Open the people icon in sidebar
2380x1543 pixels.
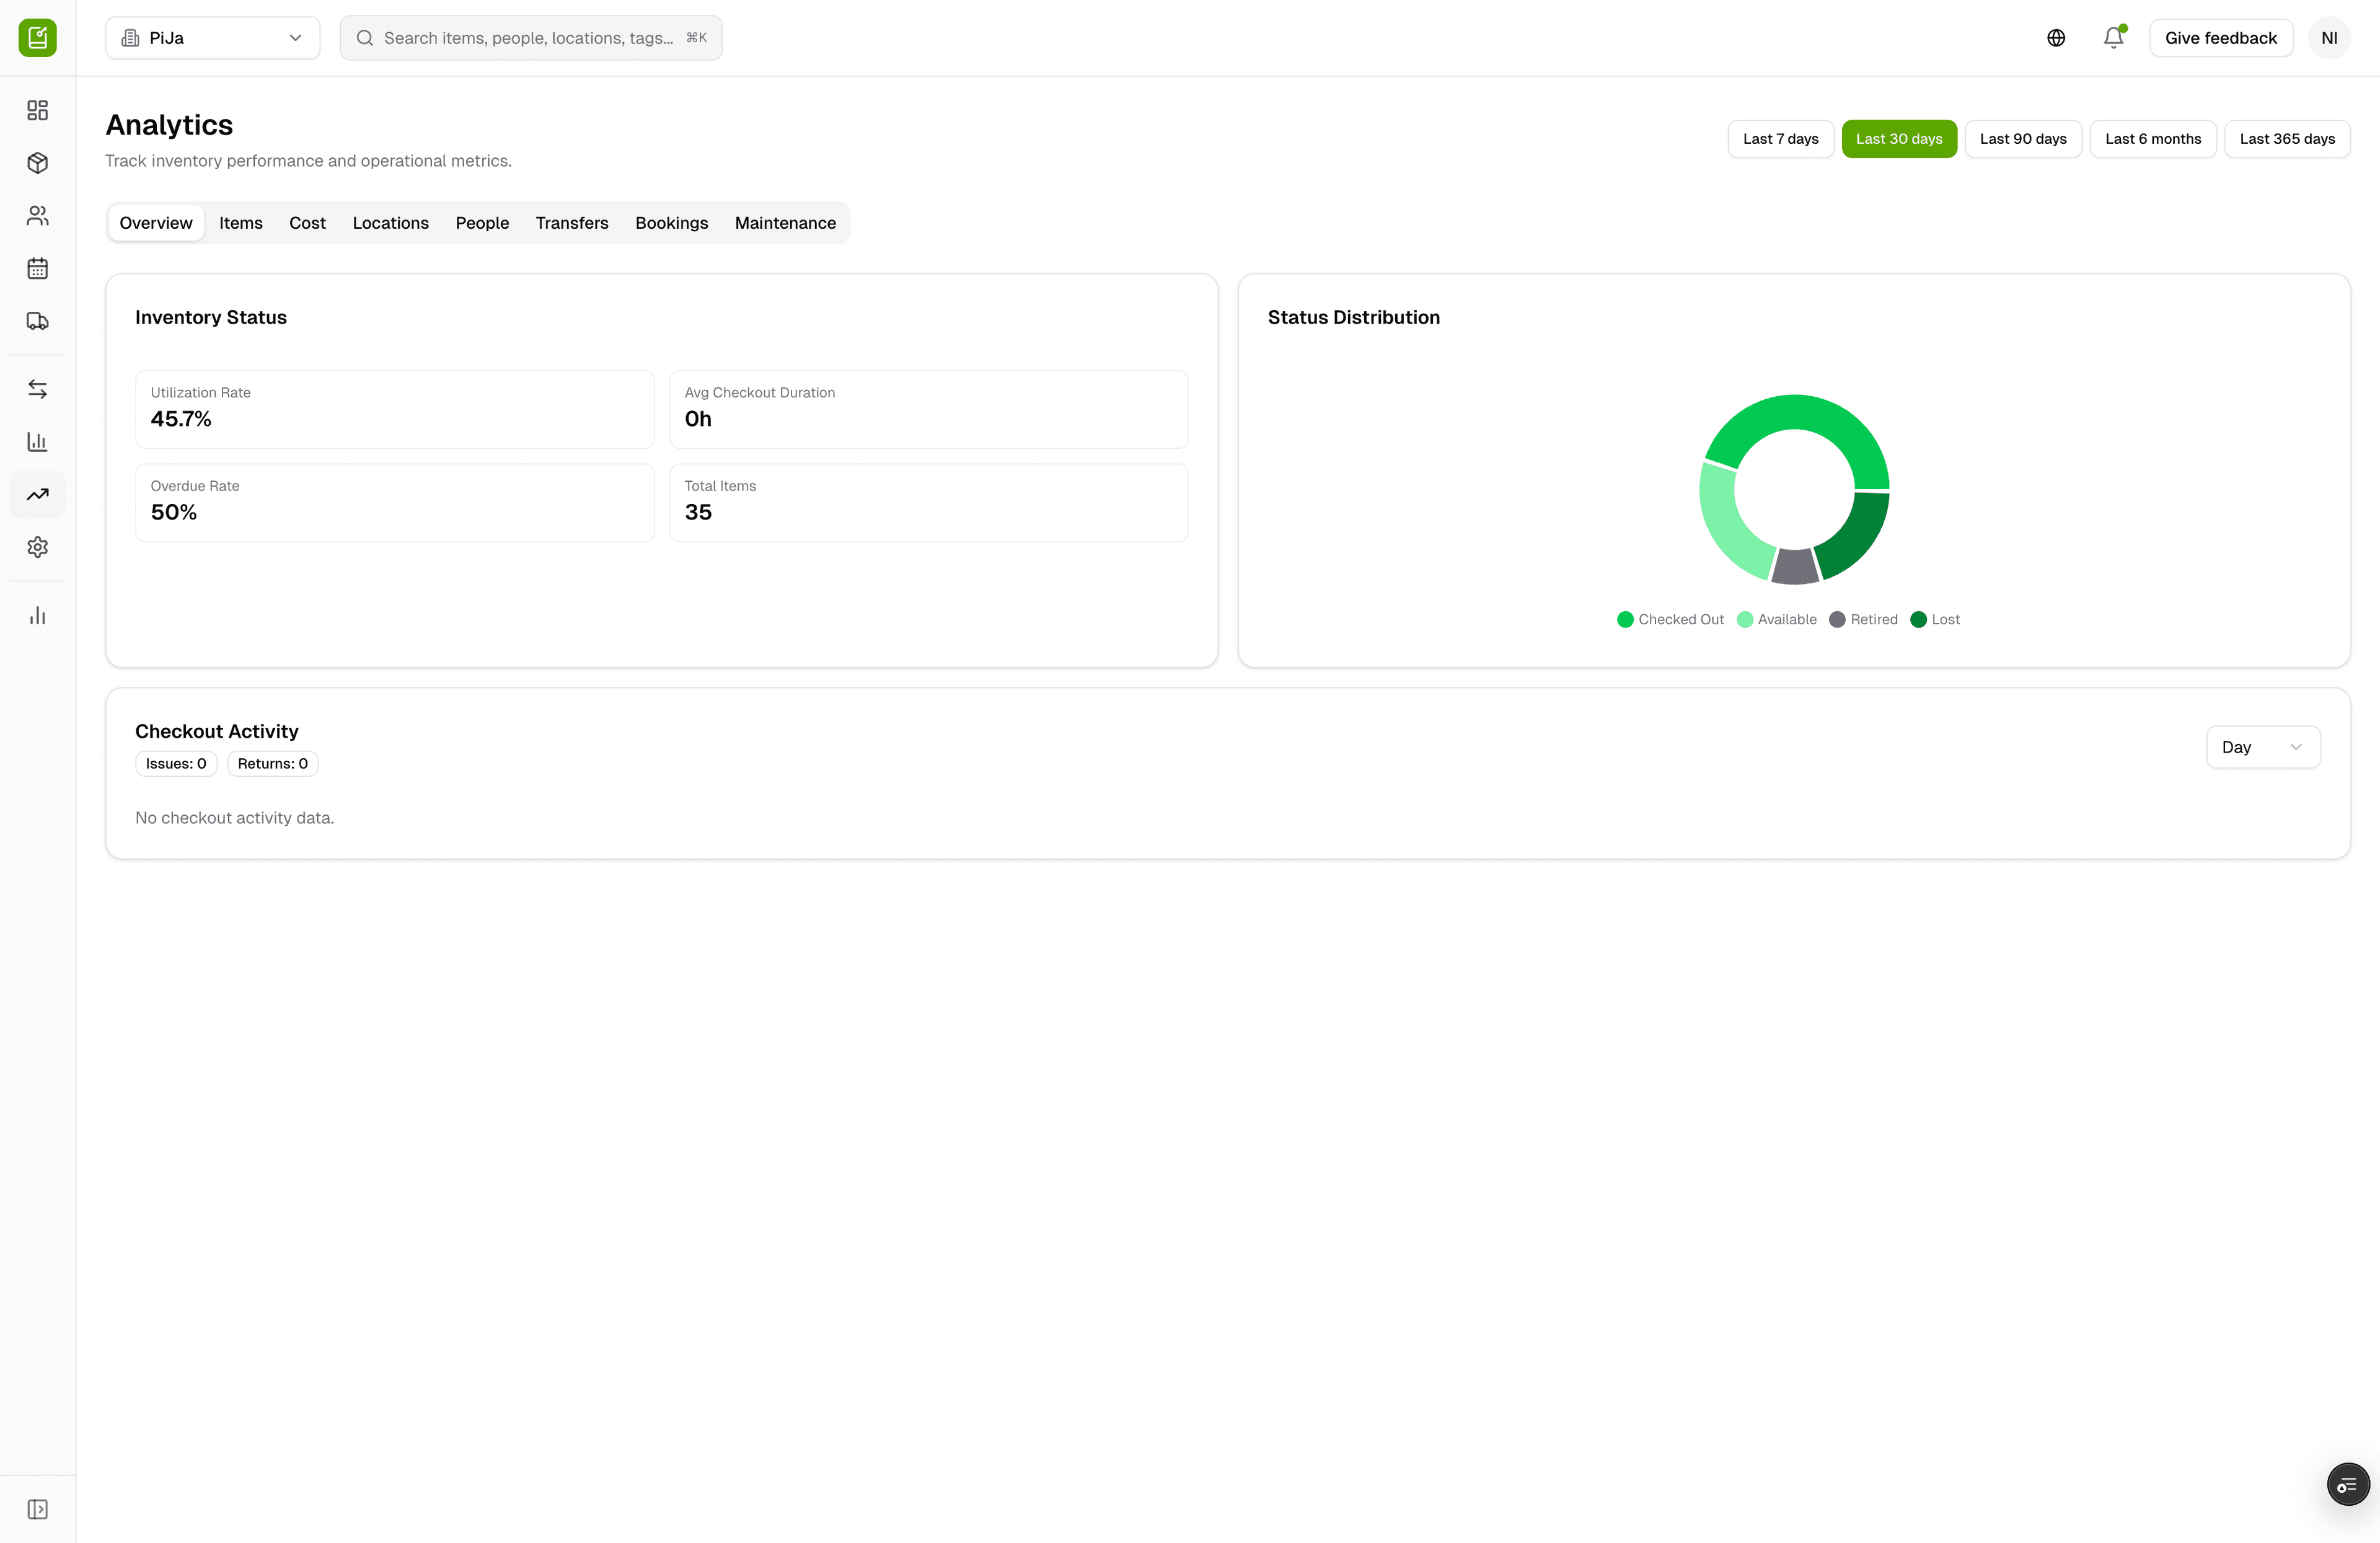coord(38,216)
